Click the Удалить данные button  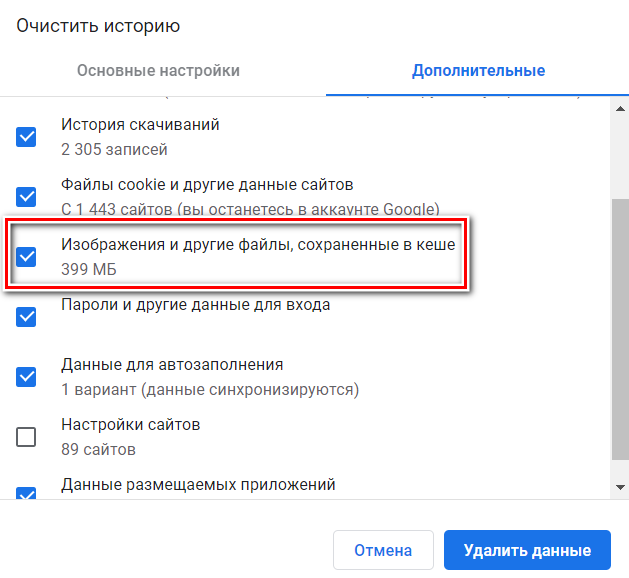[x=527, y=550]
